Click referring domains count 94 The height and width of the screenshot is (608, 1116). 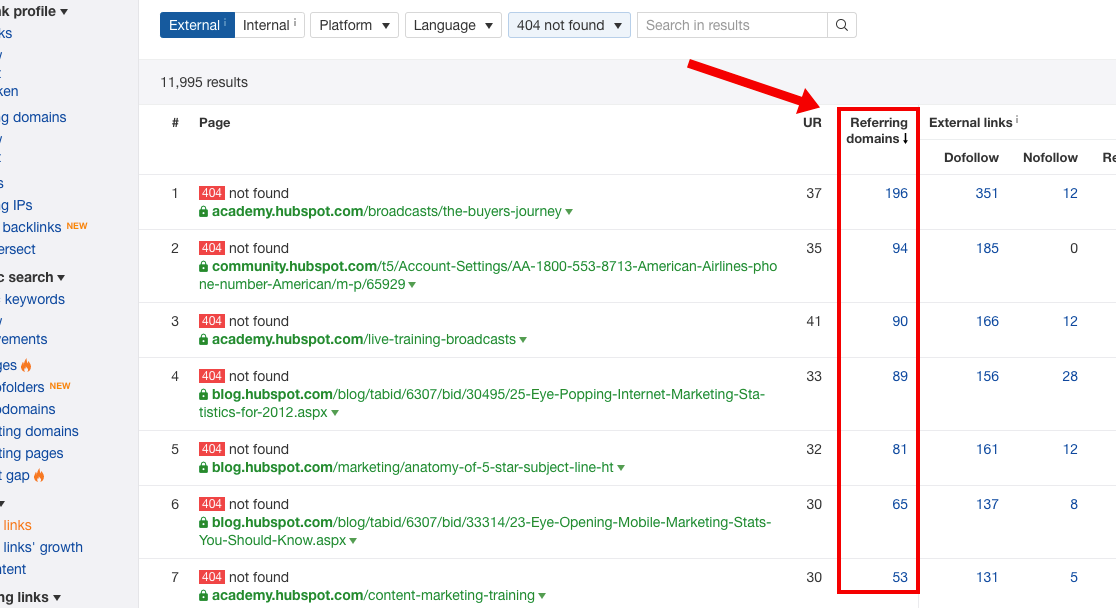pyautogui.click(x=900, y=248)
